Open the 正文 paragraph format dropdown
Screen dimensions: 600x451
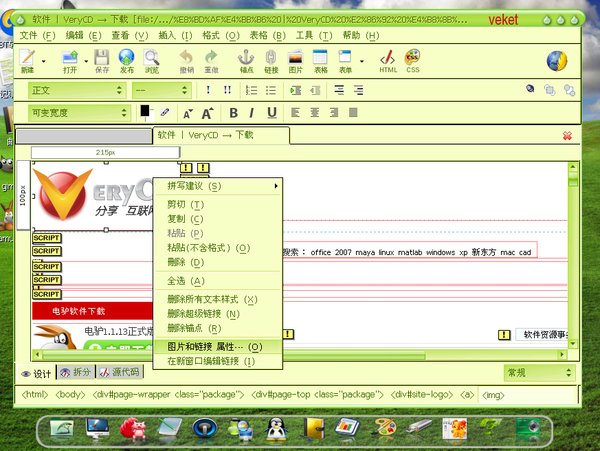coord(77,90)
